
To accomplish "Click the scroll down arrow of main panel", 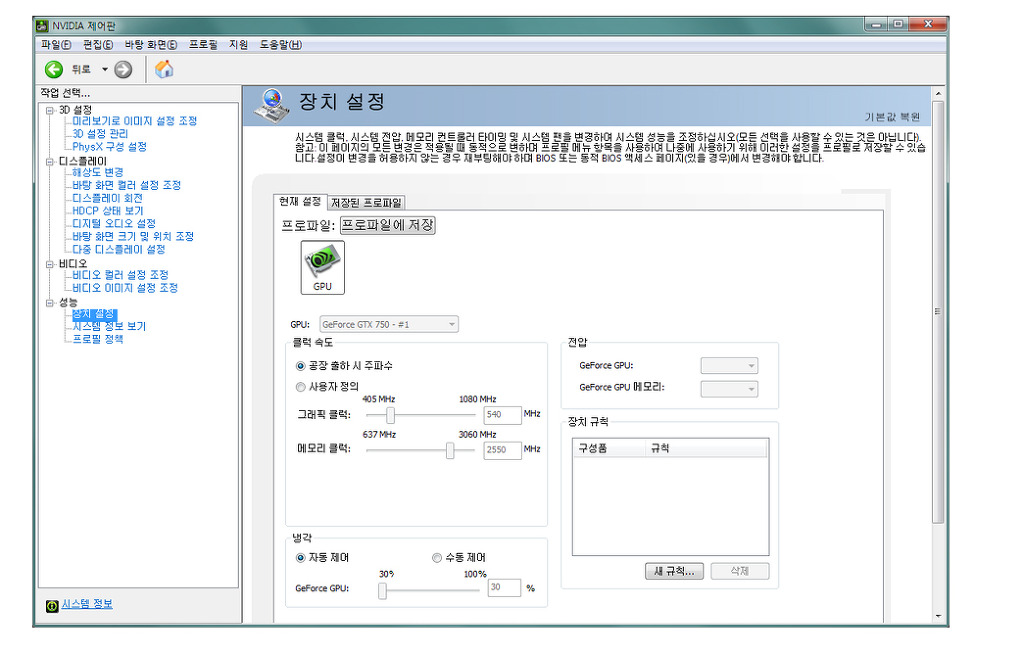I will [938, 616].
